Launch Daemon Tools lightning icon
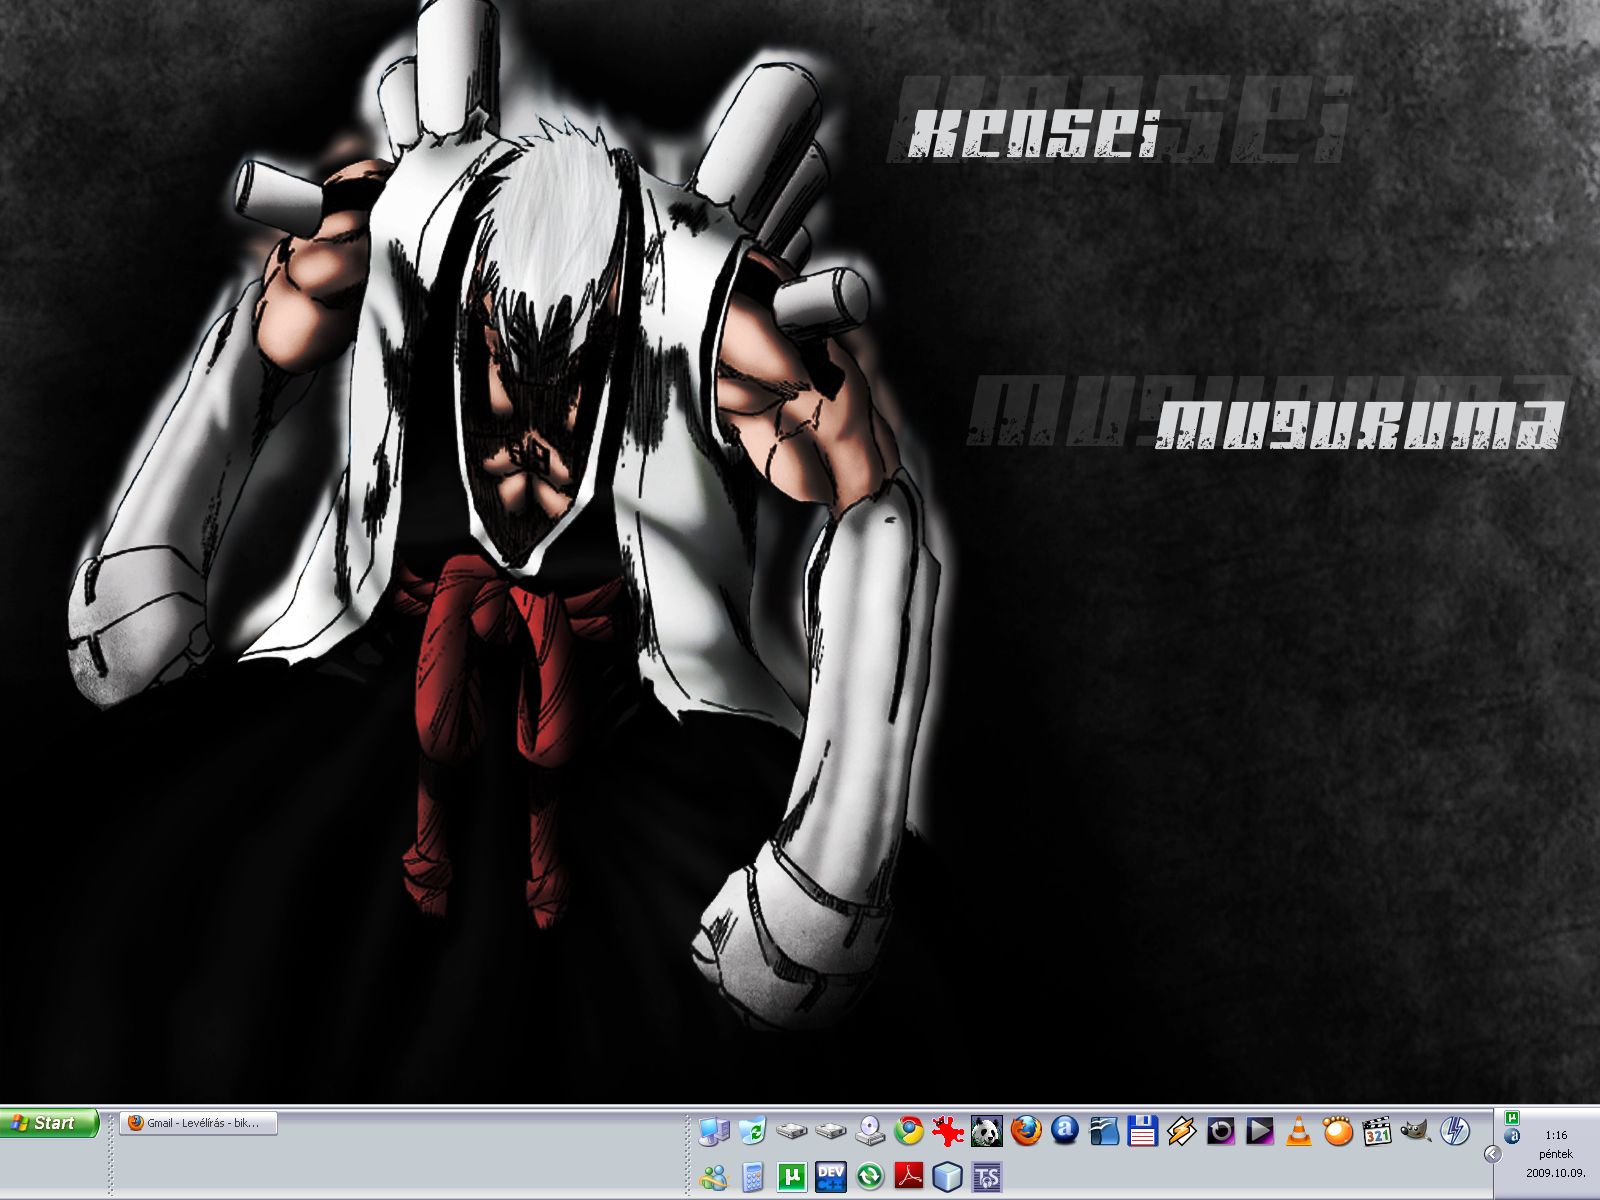1600x1200 pixels. coord(1454,1131)
